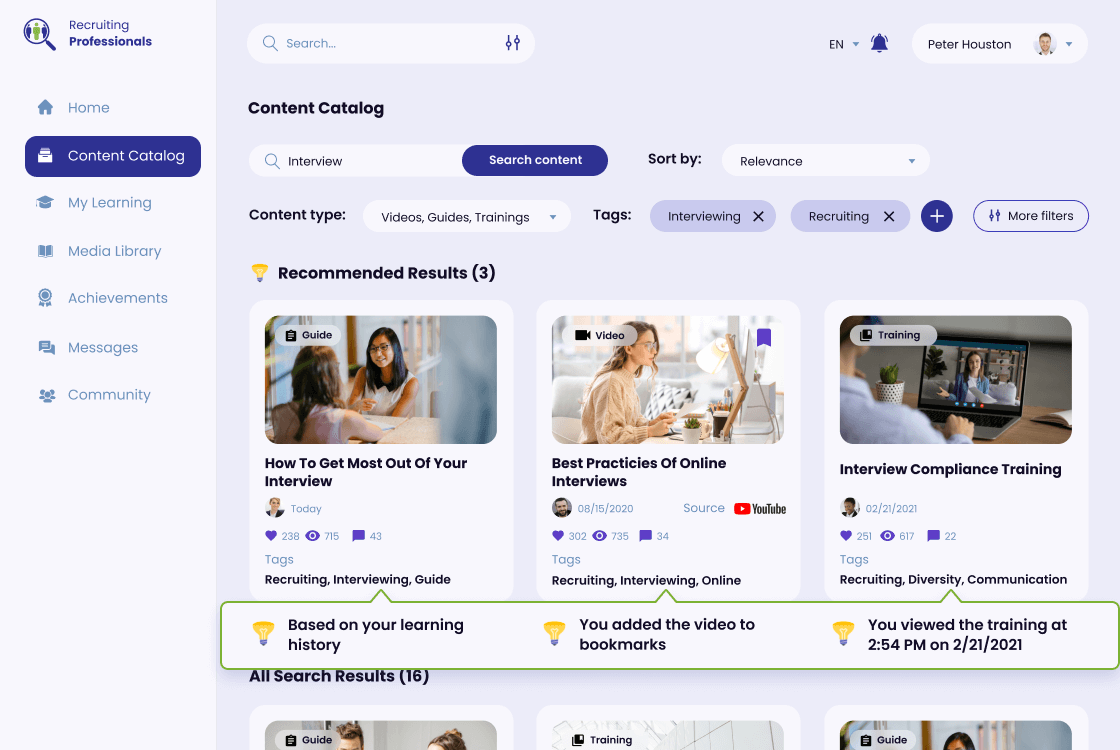The height and width of the screenshot is (750, 1120).
Task: Remove the Interviewing tag filter
Action: (x=758, y=217)
